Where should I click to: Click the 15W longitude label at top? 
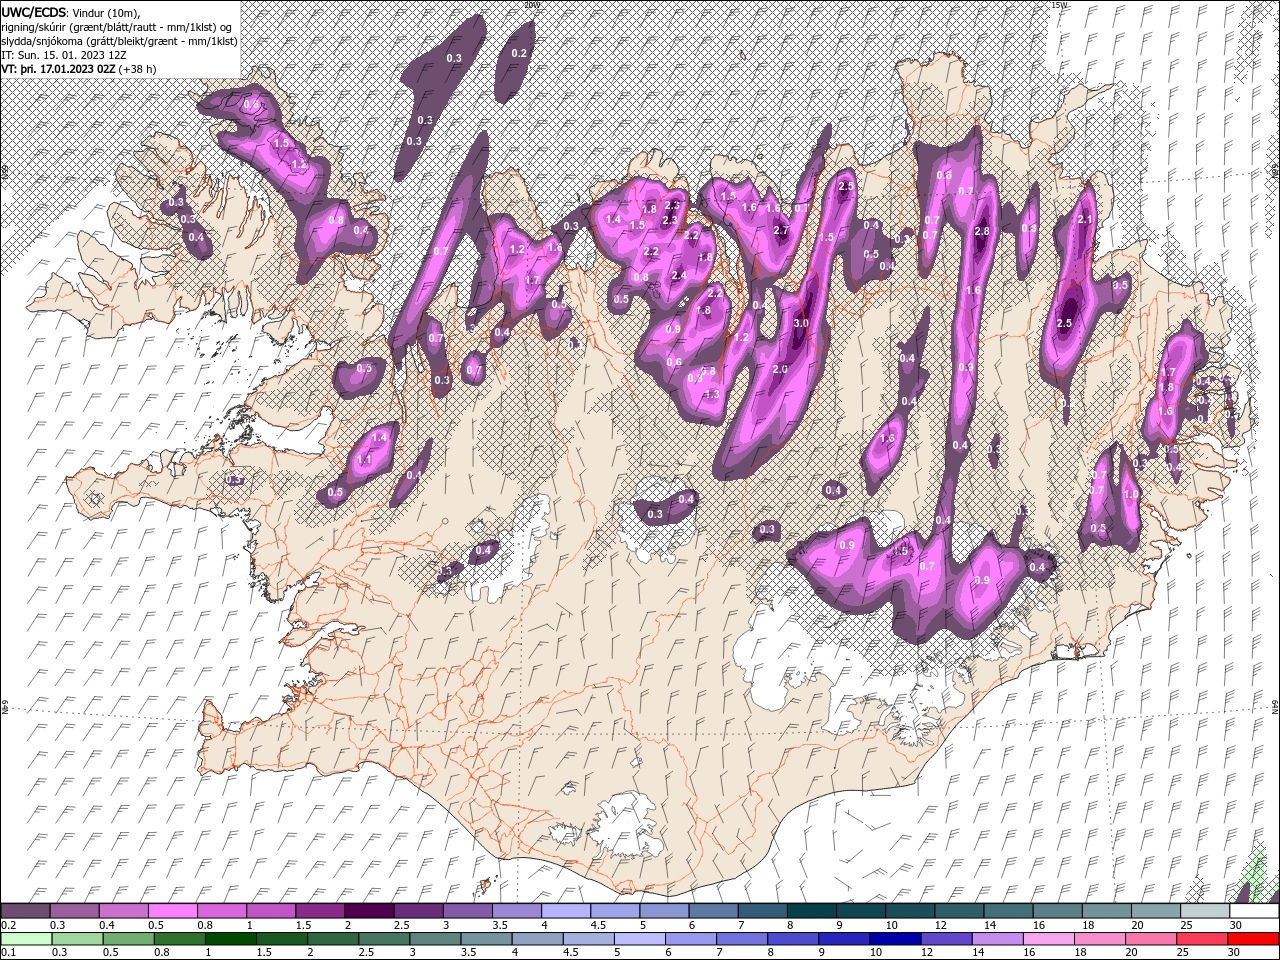pos(1060,5)
